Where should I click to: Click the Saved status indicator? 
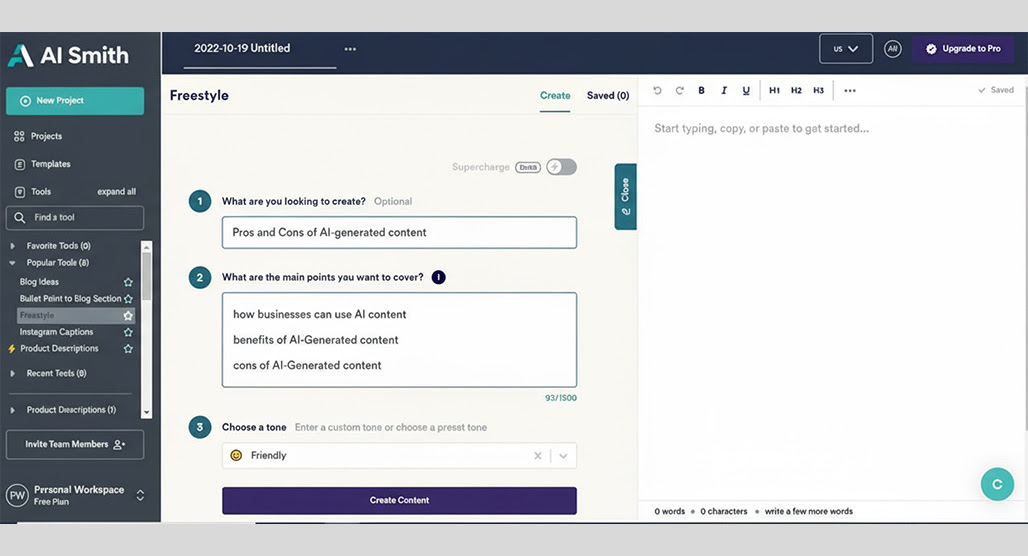pos(995,90)
